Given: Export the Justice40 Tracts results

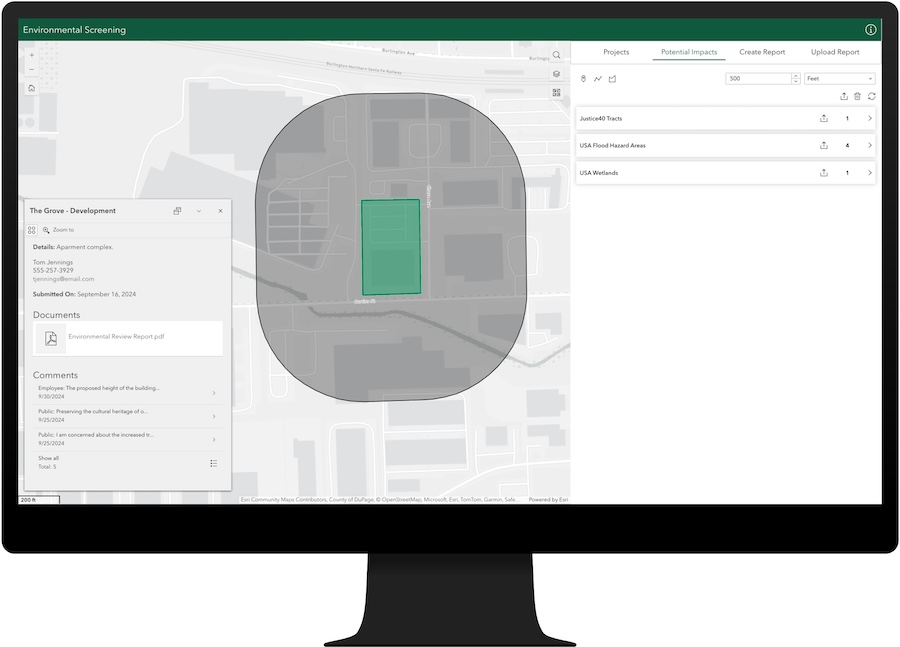Looking at the screenshot, I should click(x=824, y=118).
